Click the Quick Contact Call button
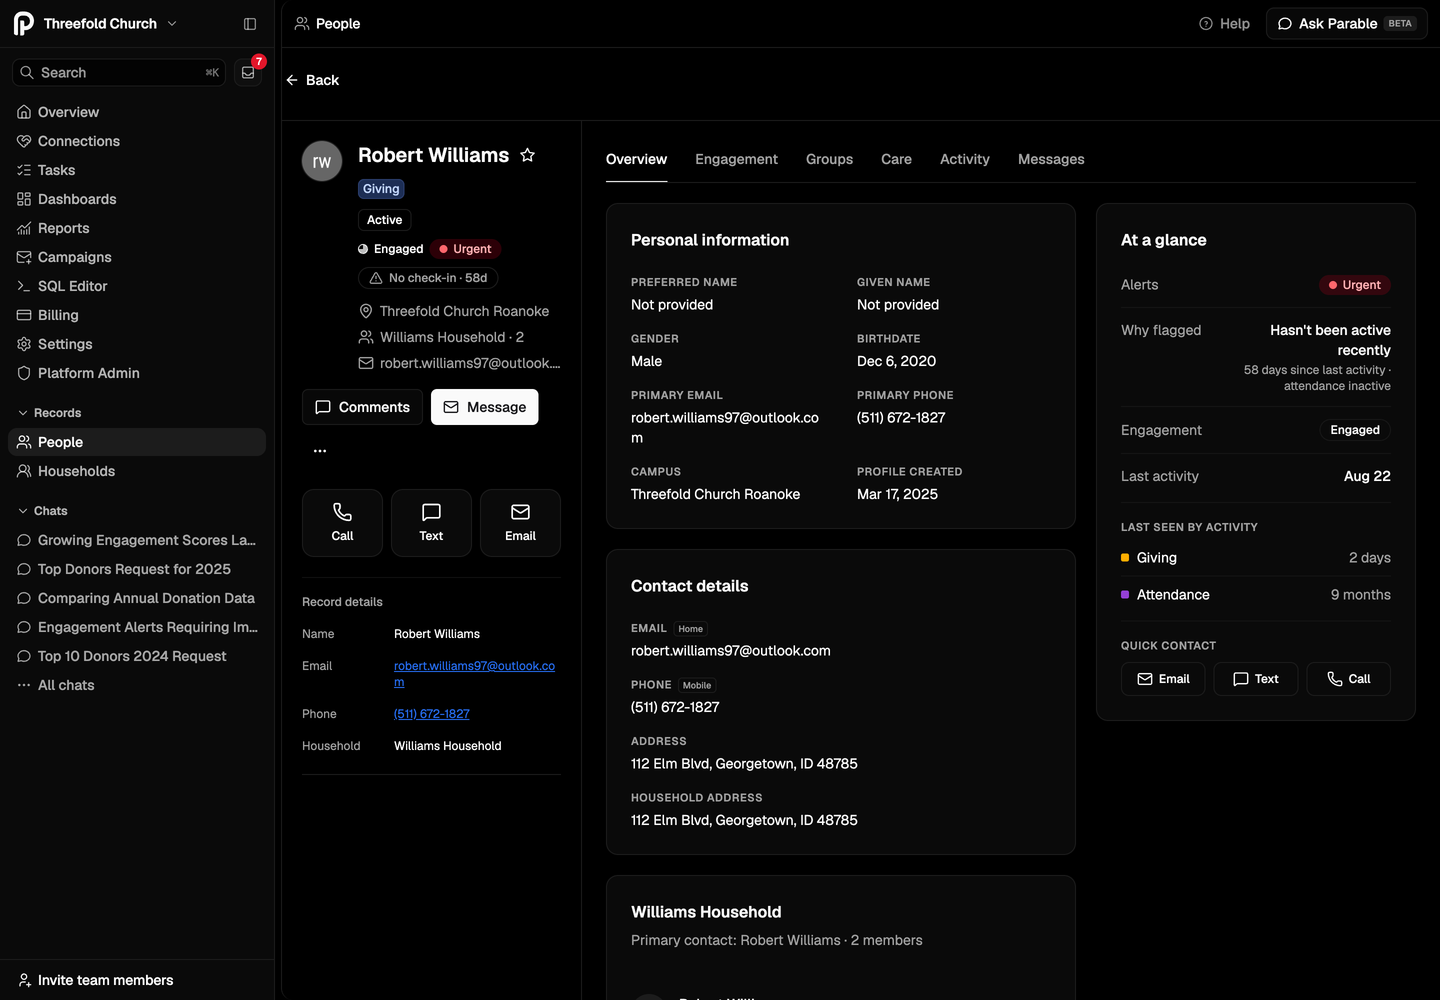 (1348, 679)
